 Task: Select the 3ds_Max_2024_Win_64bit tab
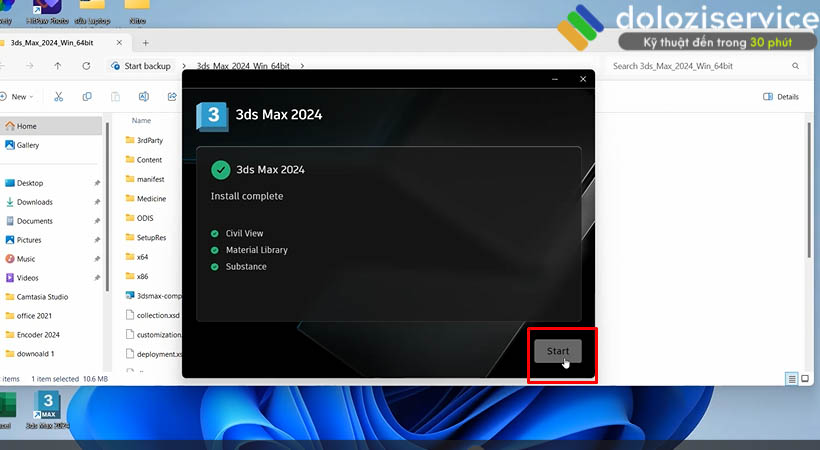click(x=55, y=43)
